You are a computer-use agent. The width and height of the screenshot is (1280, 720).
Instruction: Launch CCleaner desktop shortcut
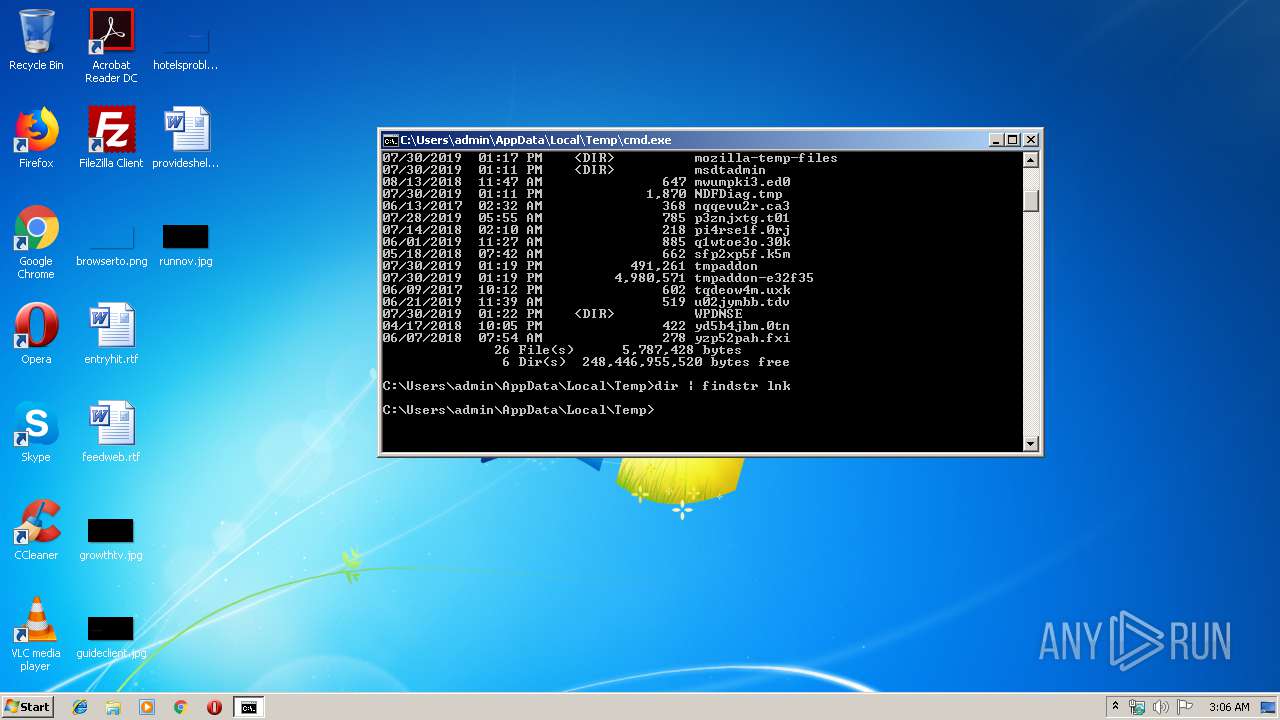click(x=36, y=530)
